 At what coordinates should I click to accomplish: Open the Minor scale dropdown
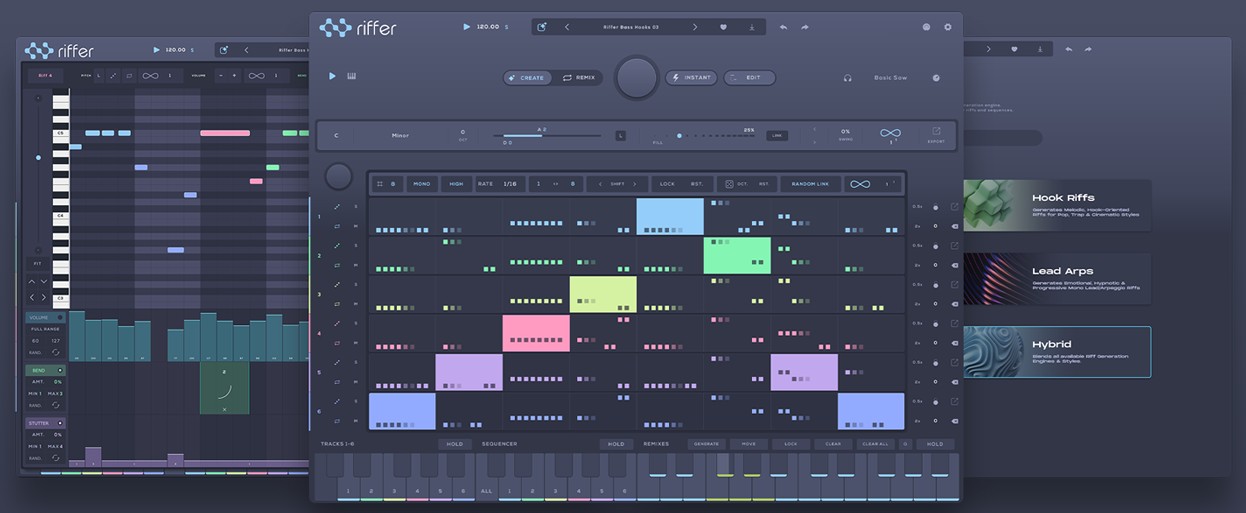(x=400, y=135)
